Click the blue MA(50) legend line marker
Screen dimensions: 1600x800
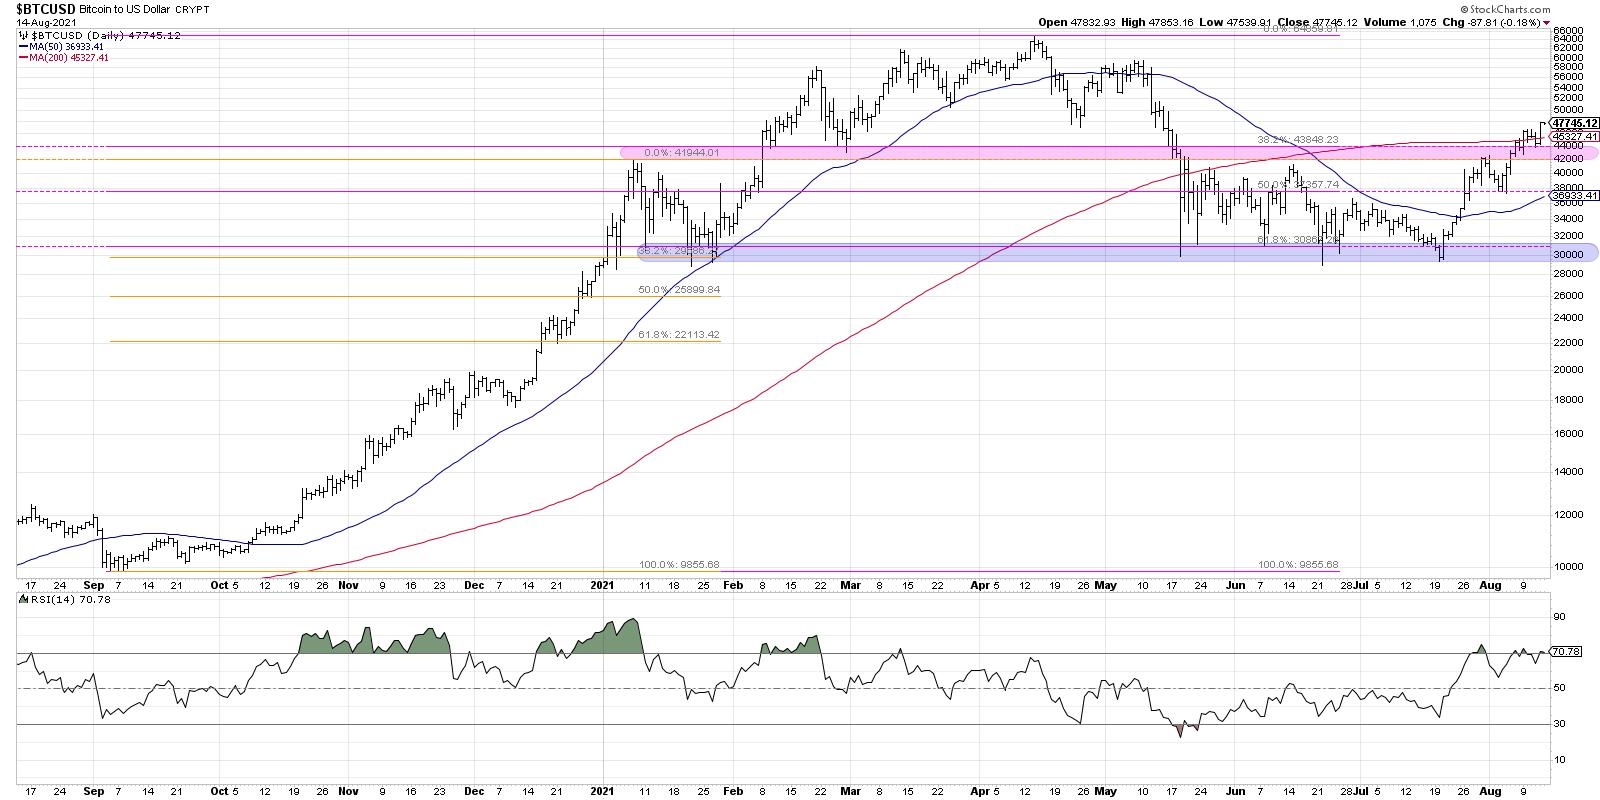[x=24, y=46]
